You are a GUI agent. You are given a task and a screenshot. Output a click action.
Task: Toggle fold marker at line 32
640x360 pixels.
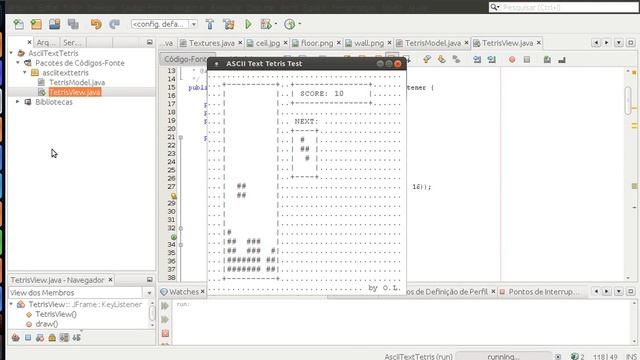tap(181, 229)
